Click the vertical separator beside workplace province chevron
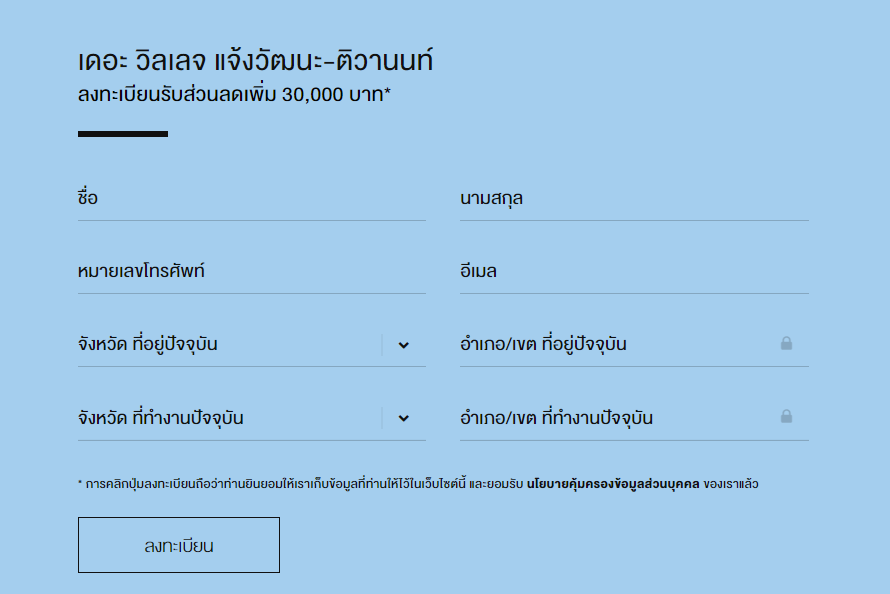 382,418
